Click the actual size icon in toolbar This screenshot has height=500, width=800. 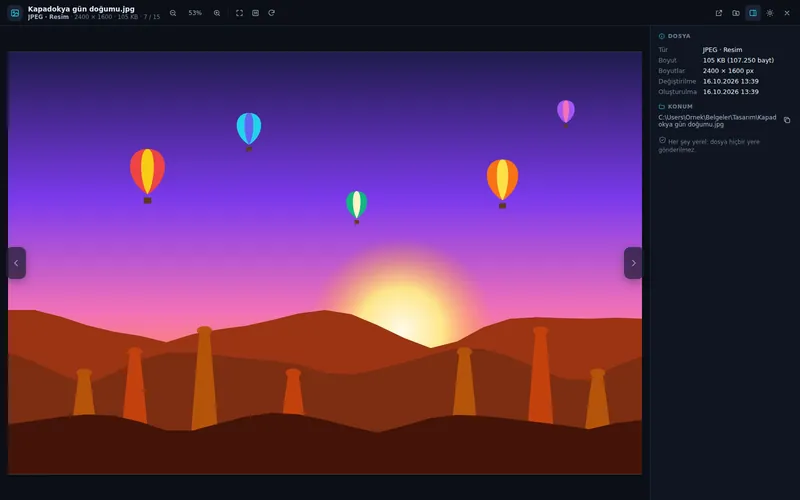256,13
